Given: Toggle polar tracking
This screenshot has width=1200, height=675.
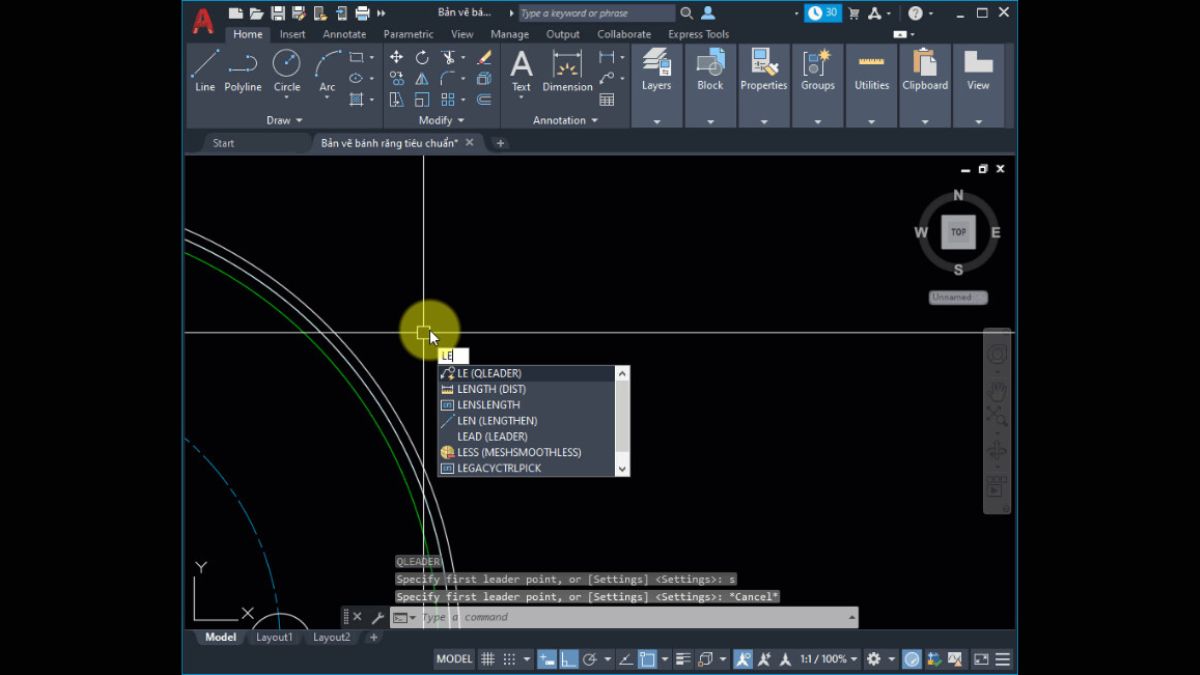Looking at the screenshot, I should 590,659.
